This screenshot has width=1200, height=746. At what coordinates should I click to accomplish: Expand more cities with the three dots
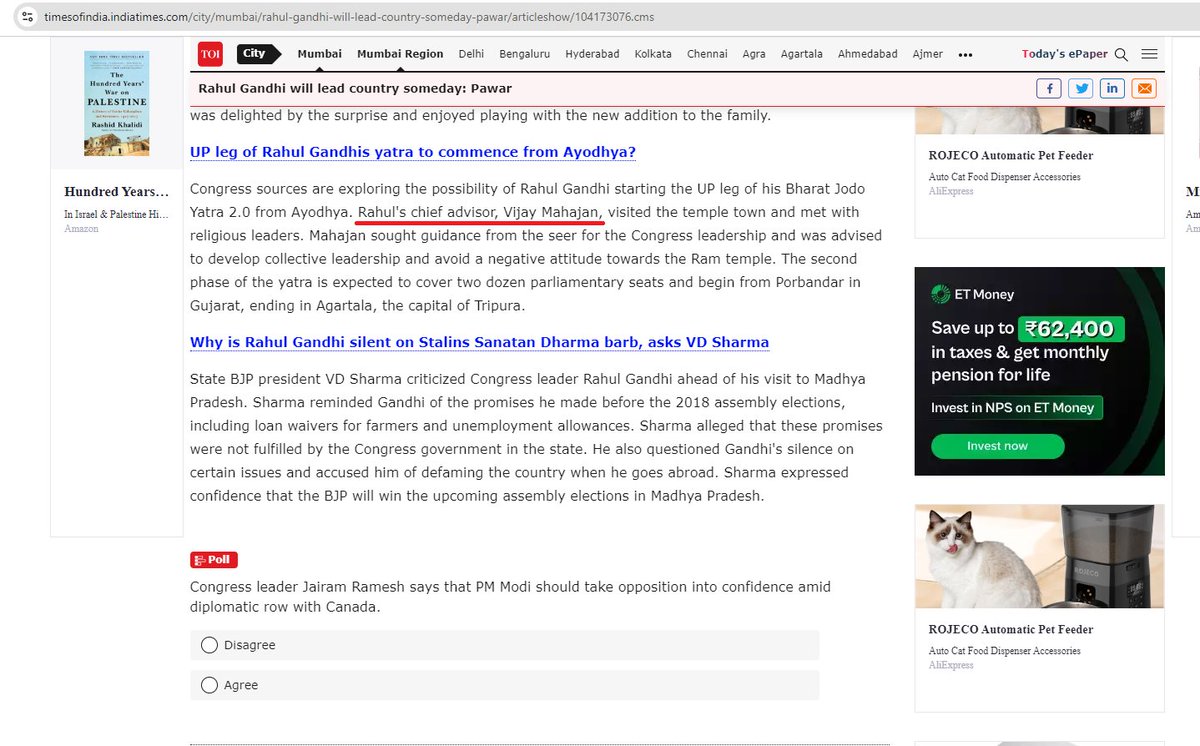click(965, 55)
